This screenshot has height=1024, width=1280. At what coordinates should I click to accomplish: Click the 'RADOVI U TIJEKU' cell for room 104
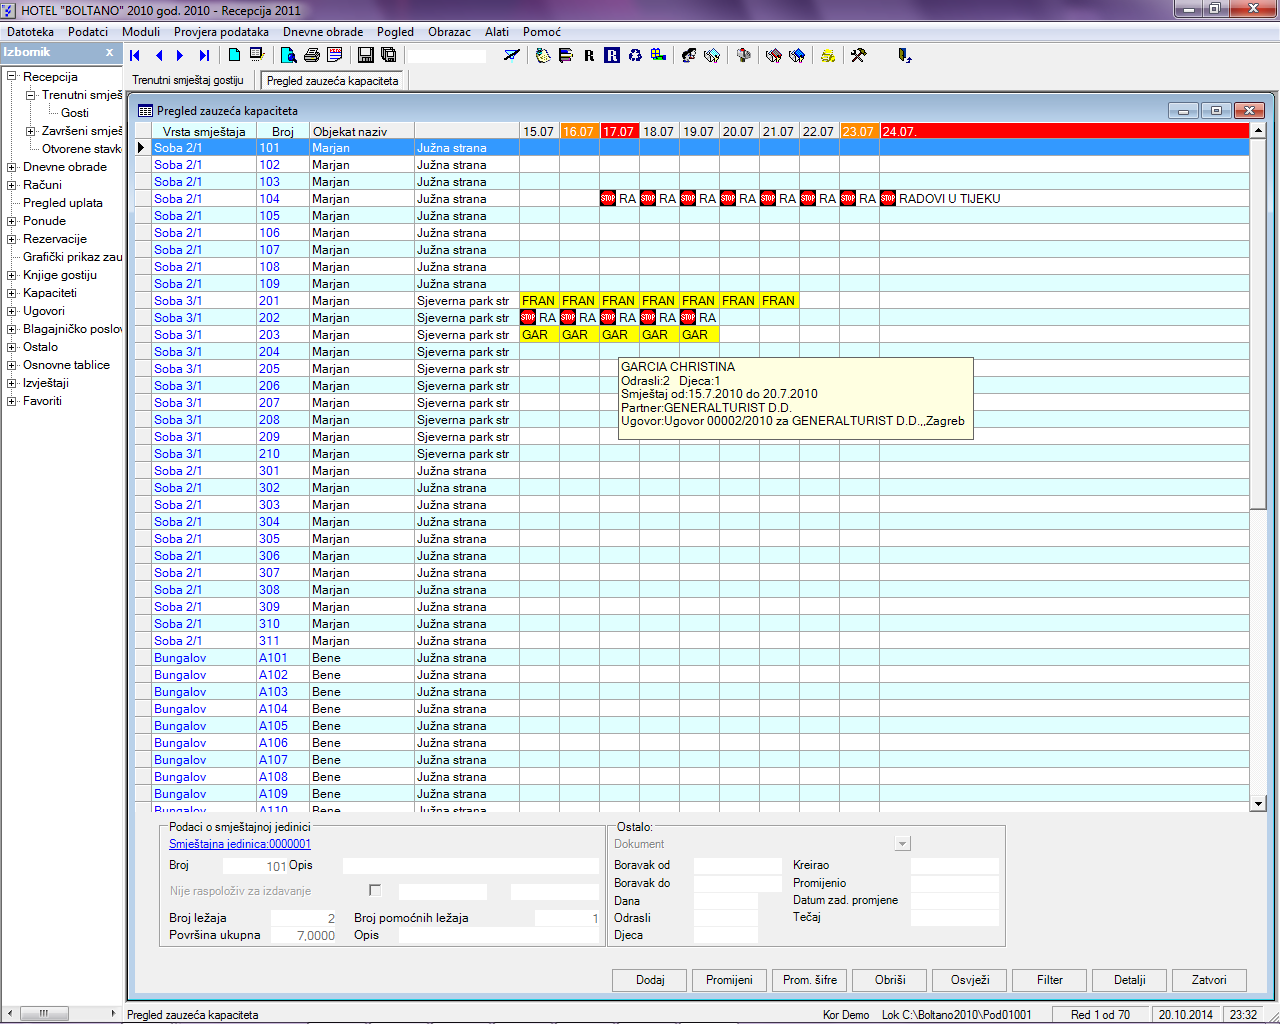pyautogui.click(x=948, y=199)
